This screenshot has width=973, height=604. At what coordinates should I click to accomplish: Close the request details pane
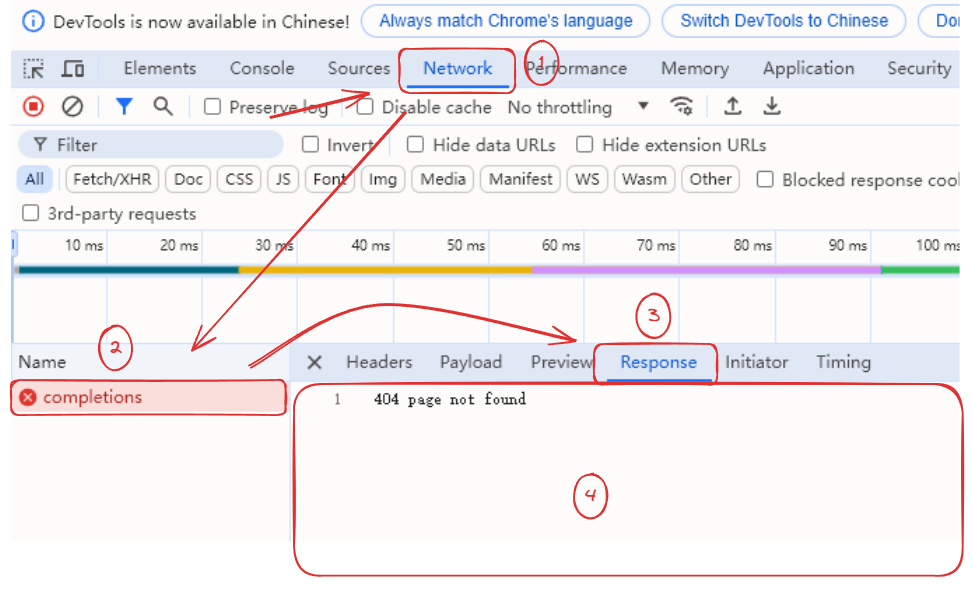click(x=314, y=362)
